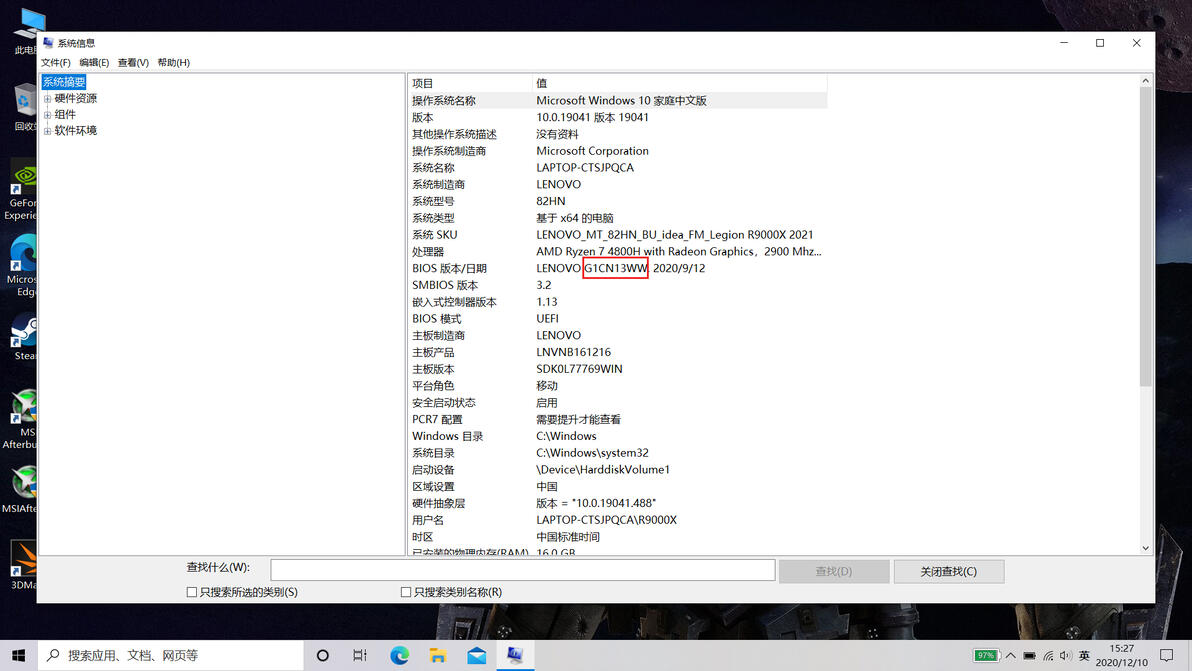
Task: Select the 主板产品 value LNVNB161216
Action: point(573,352)
